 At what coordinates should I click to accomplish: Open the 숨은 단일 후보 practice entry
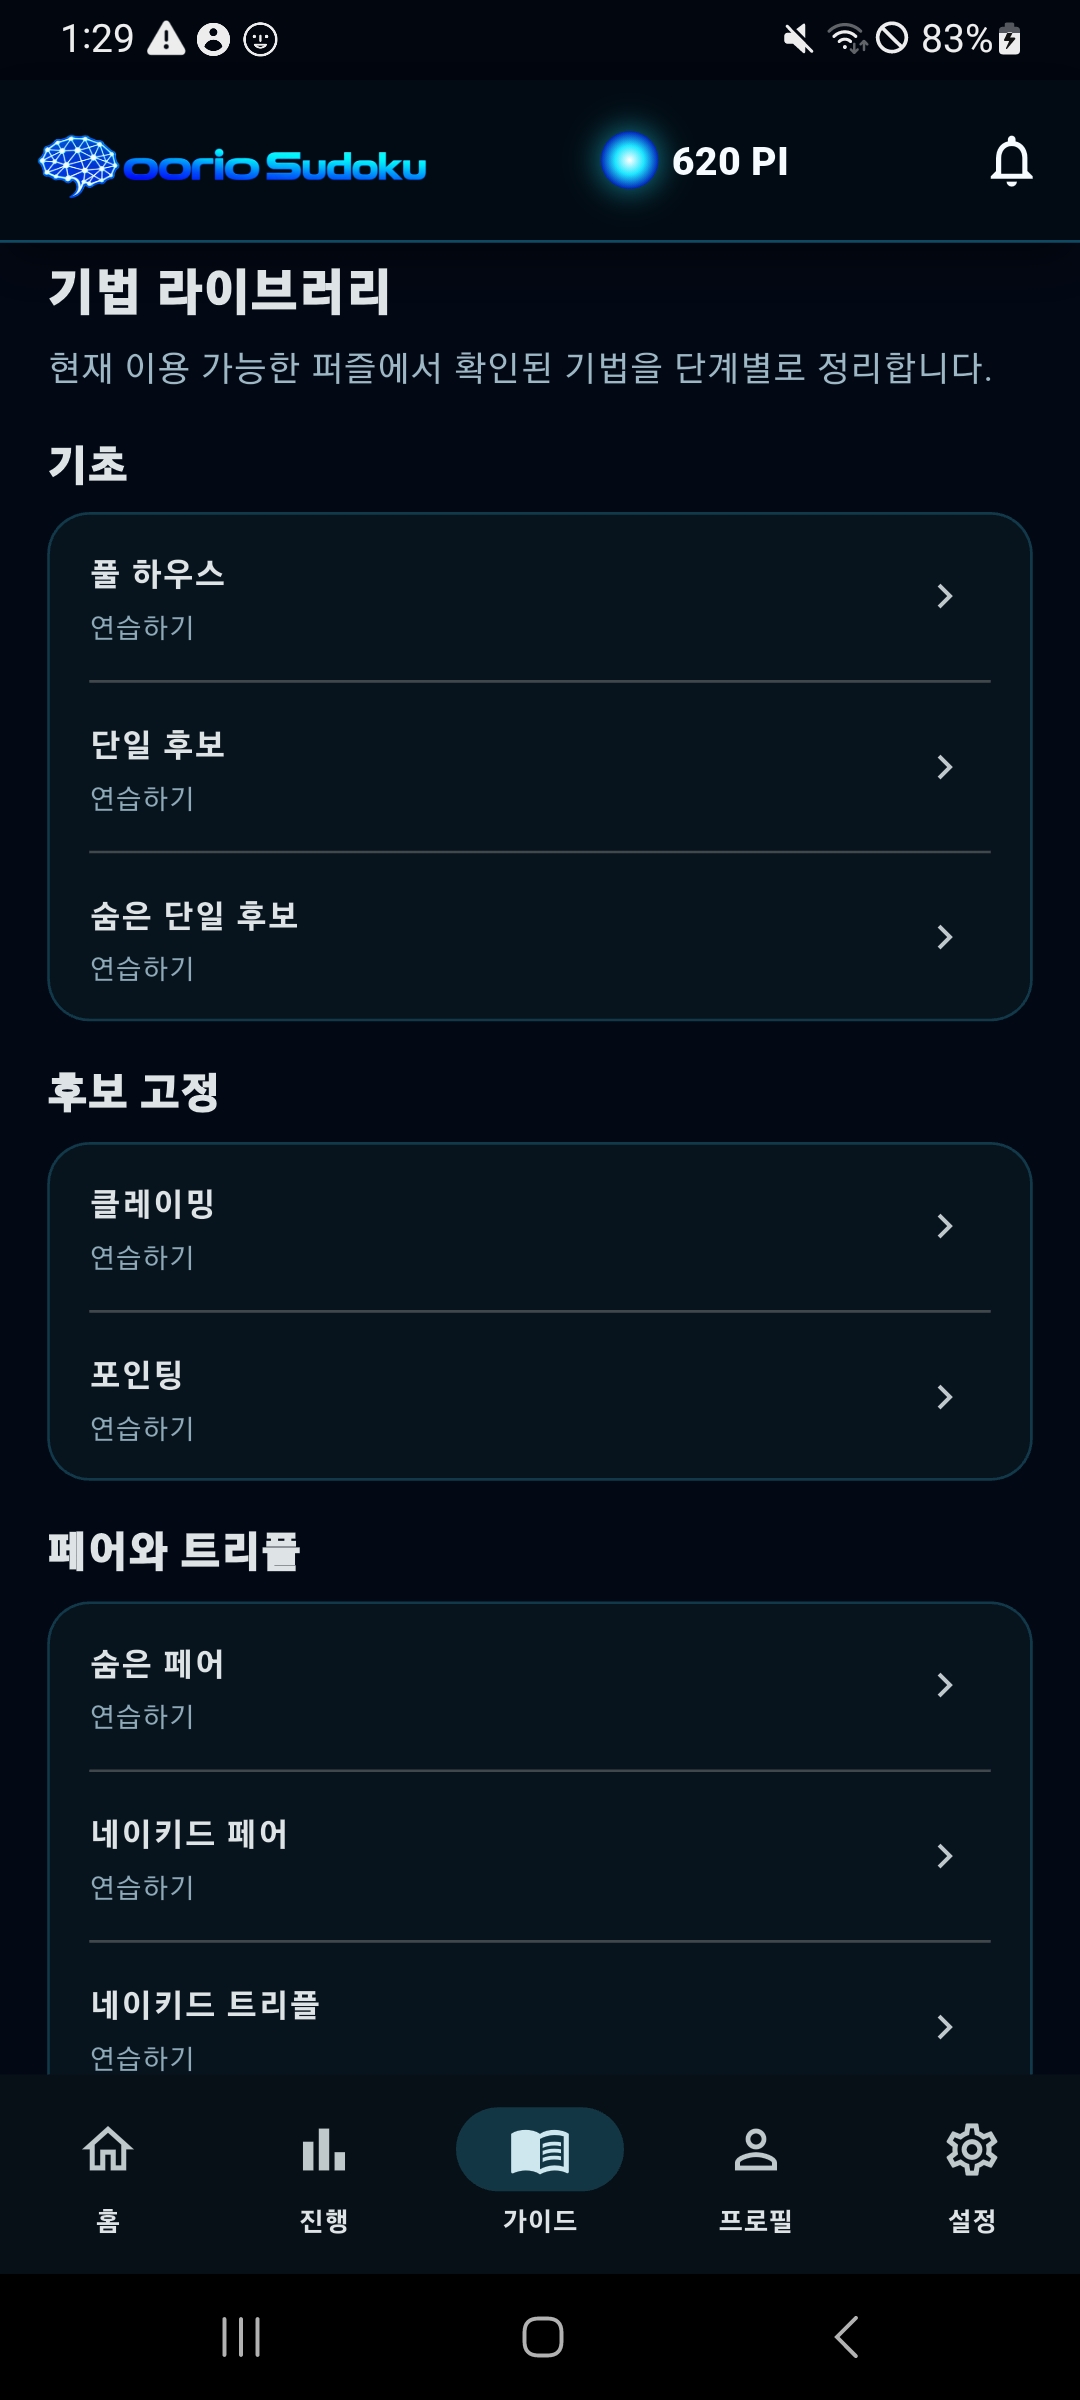point(540,938)
